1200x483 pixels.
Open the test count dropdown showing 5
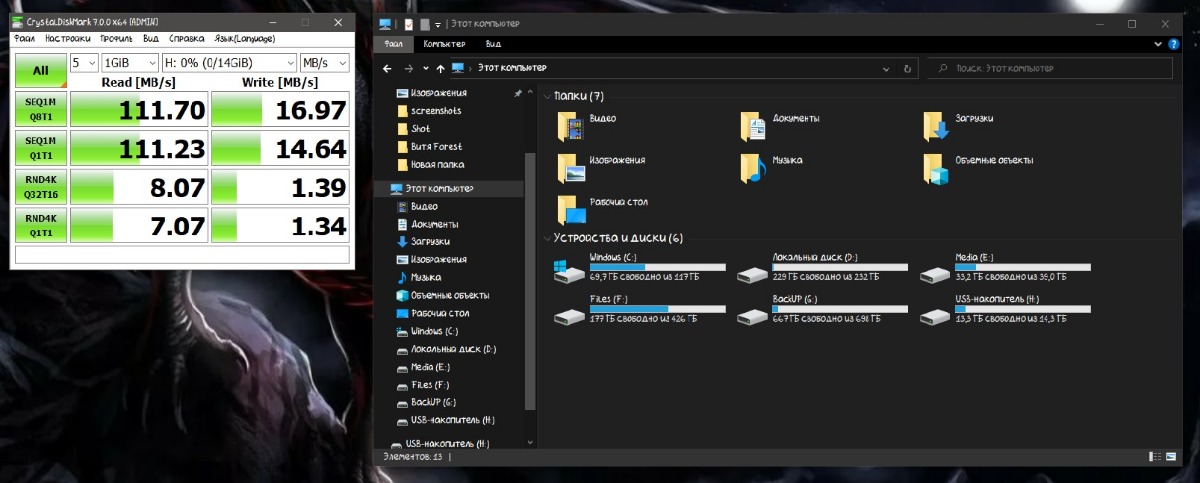[x=84, y=63]
